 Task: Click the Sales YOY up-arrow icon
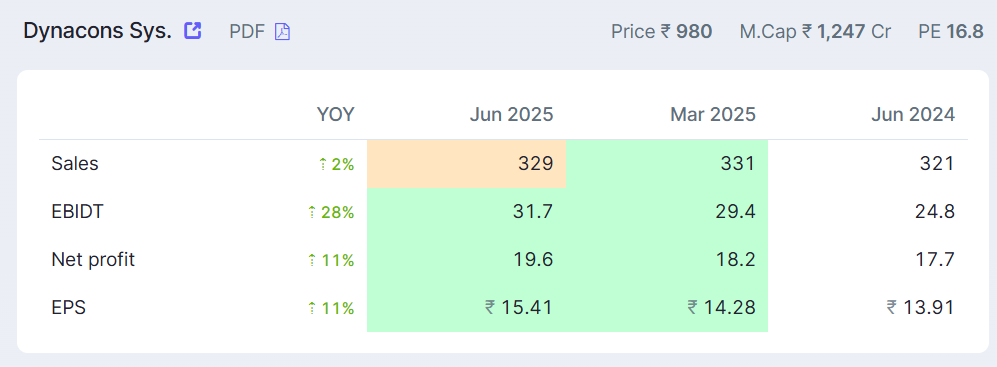pyautogui.click(x=322, y=165)
